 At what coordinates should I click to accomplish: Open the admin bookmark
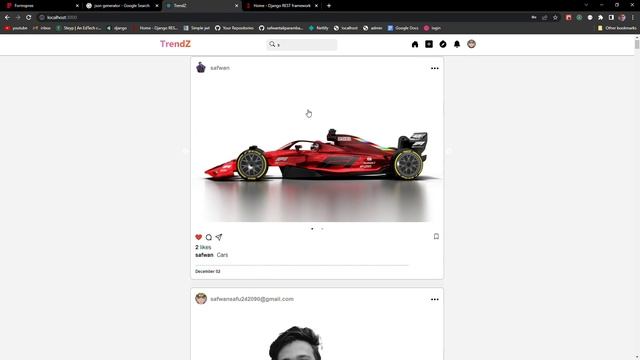click(x=373, y=28)
